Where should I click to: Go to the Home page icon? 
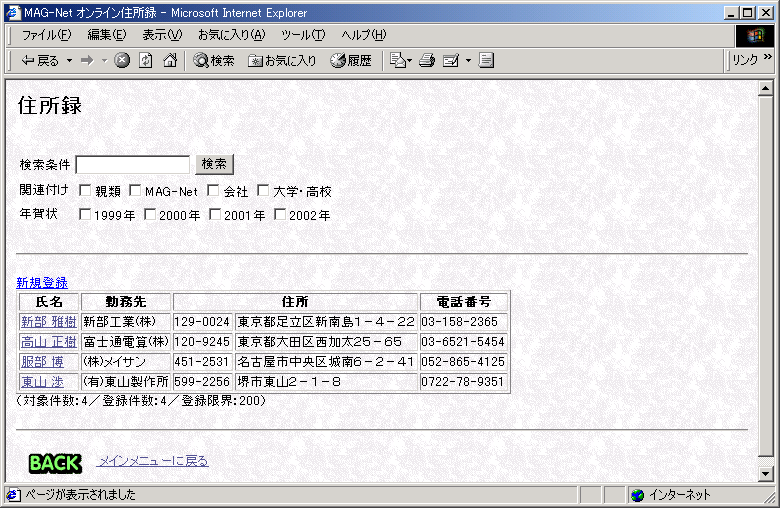coord(170,61)
